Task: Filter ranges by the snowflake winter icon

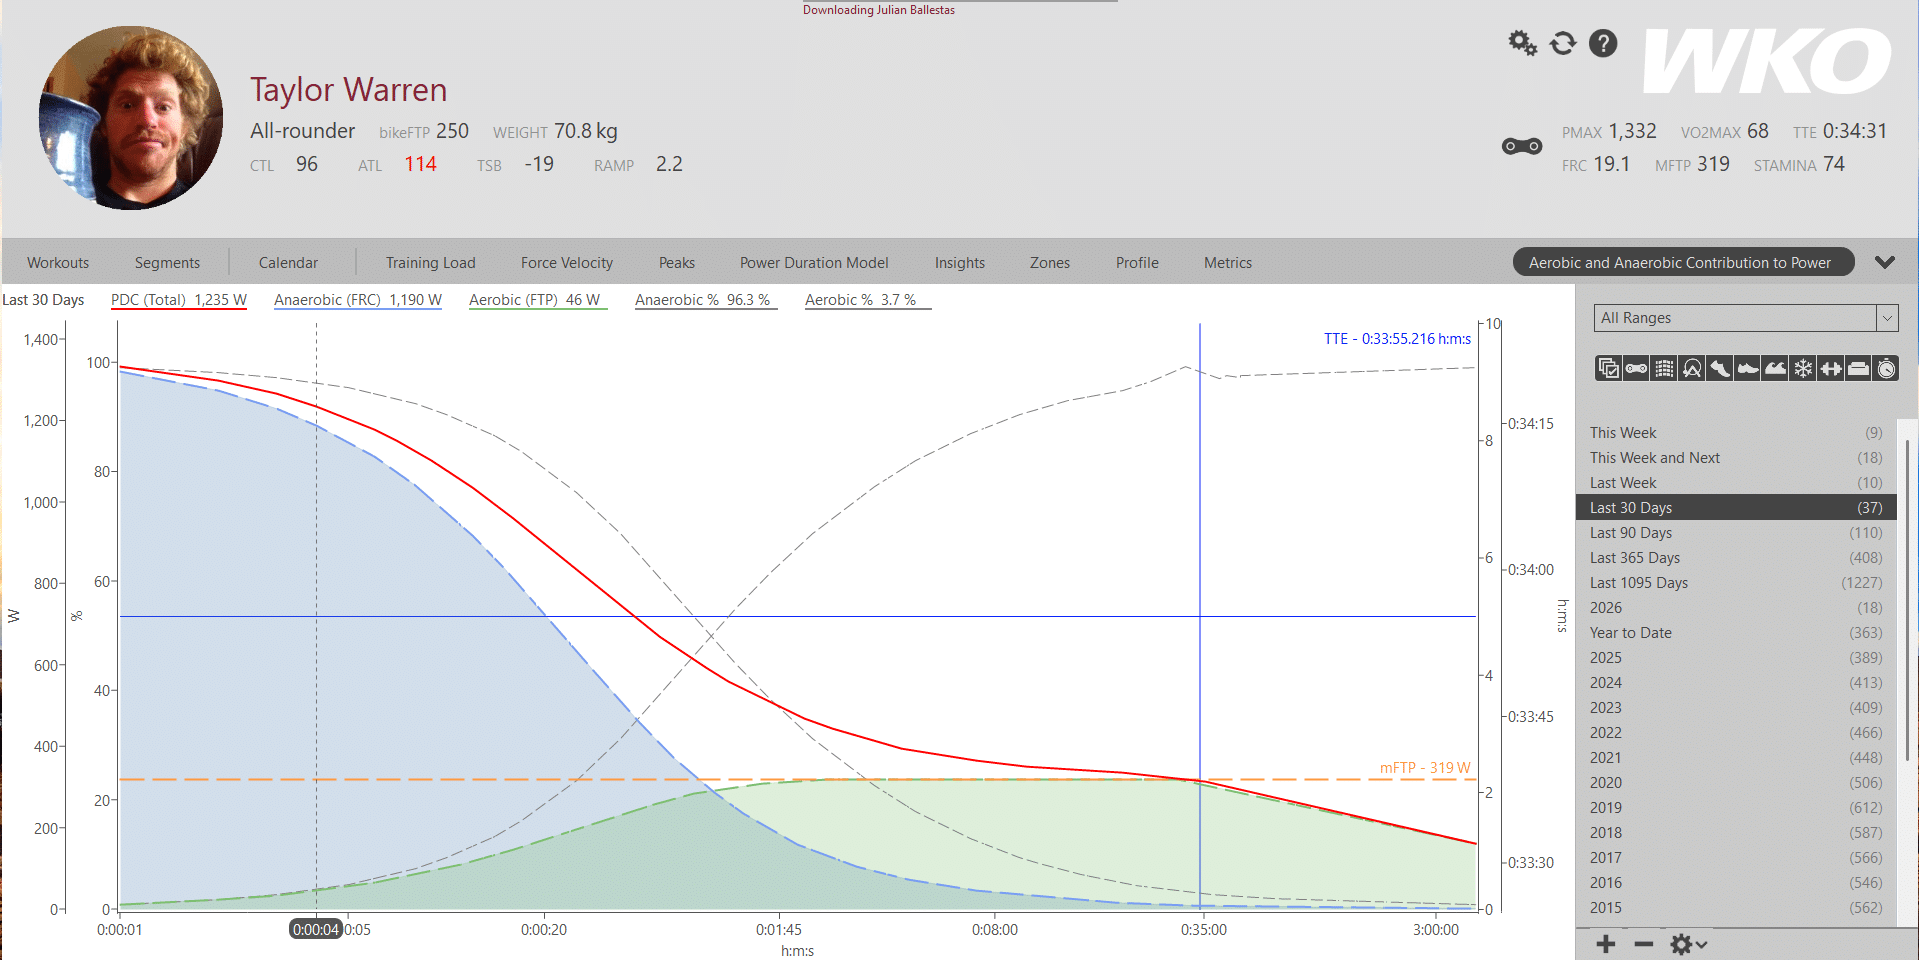Action: 1803,369
